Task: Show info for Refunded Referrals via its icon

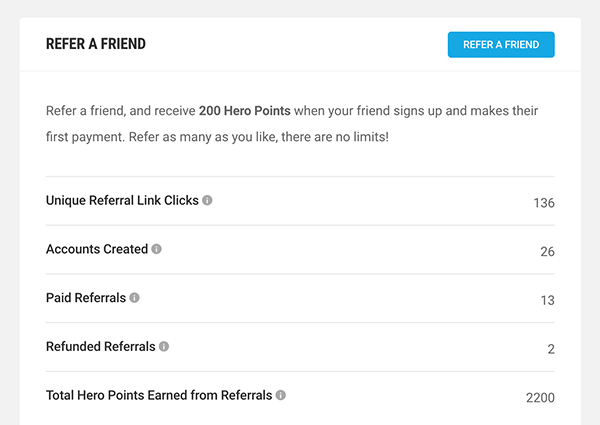Action: 164,346
